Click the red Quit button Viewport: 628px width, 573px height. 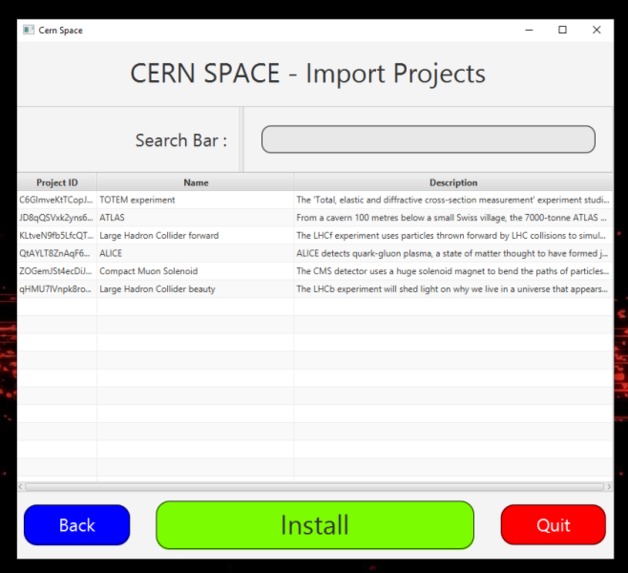553,525
